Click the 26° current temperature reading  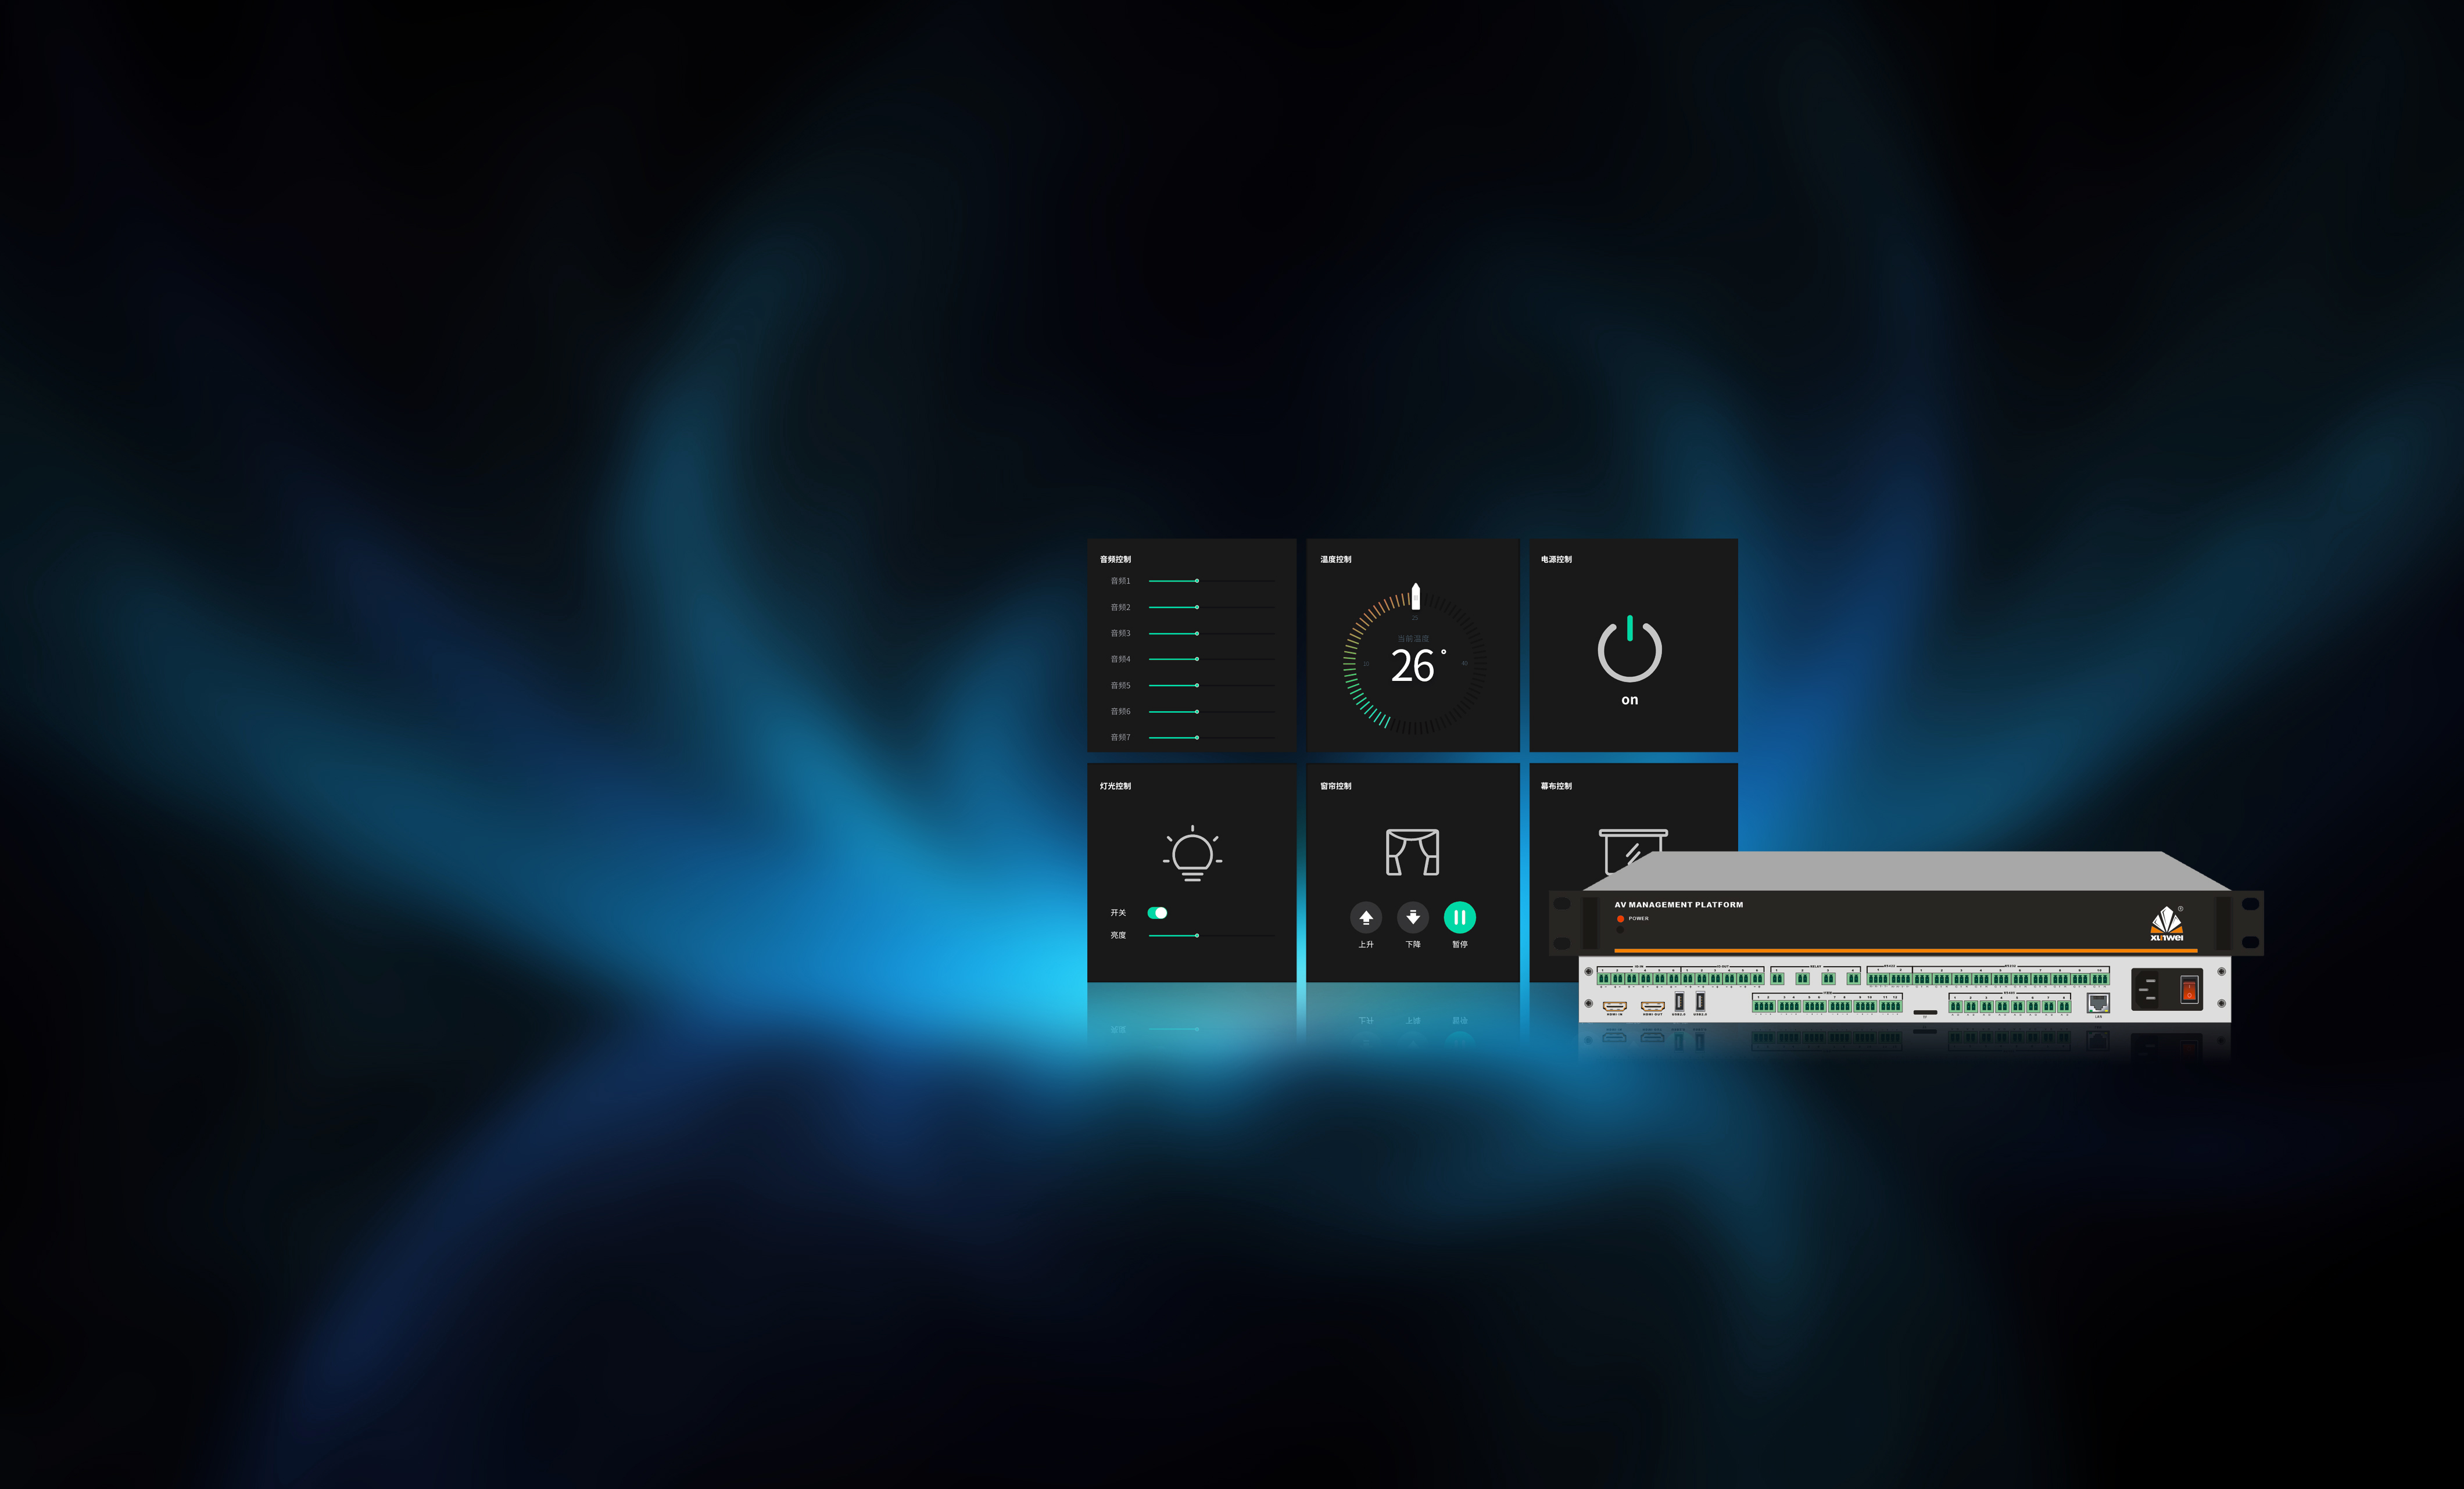(x=1414, y=667)
